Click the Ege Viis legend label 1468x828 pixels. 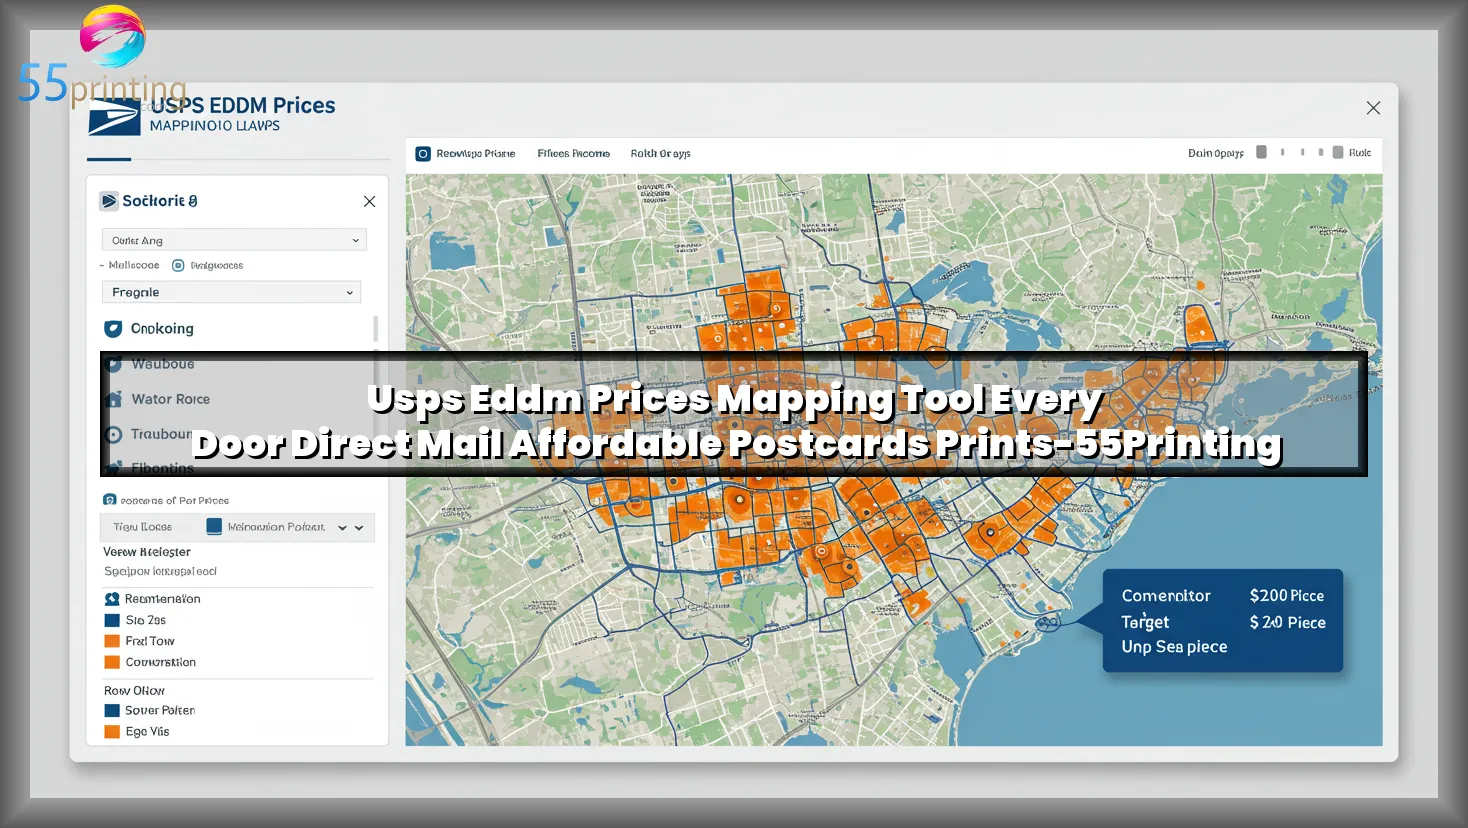(x=148, y=731)
